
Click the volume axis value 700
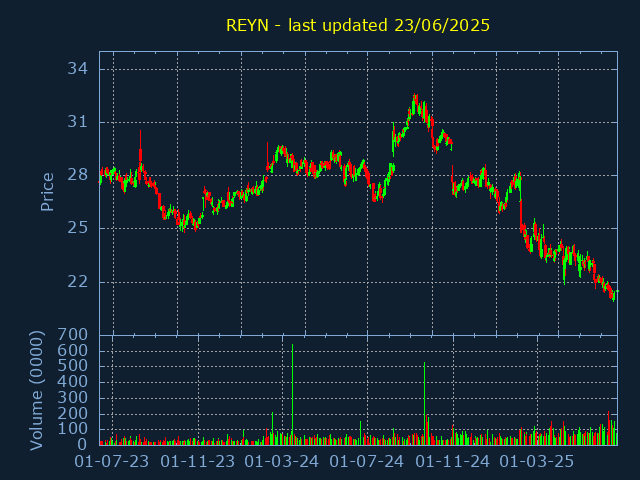tap(73, 335)
